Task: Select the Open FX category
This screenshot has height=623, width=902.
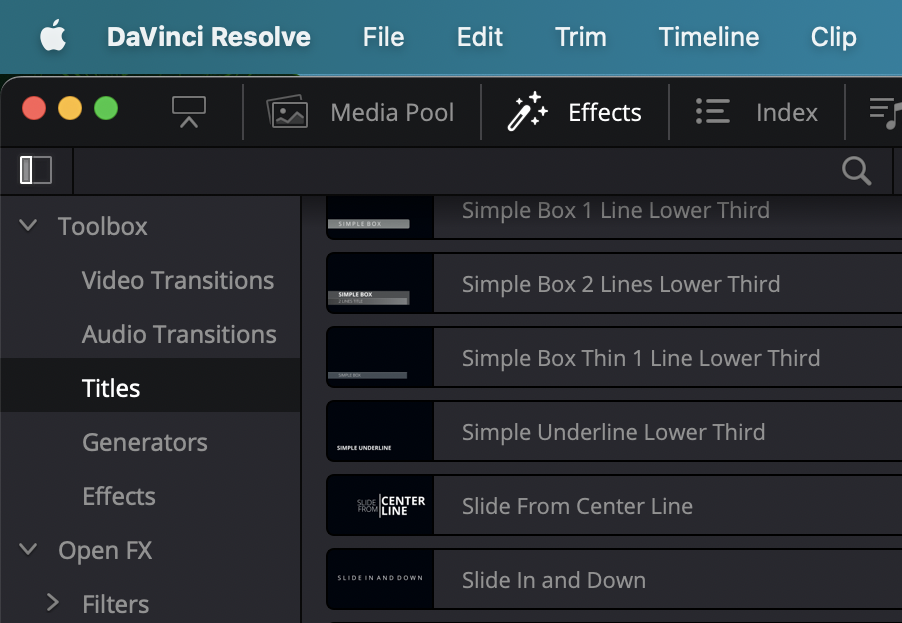Action: tap(105, 550)
